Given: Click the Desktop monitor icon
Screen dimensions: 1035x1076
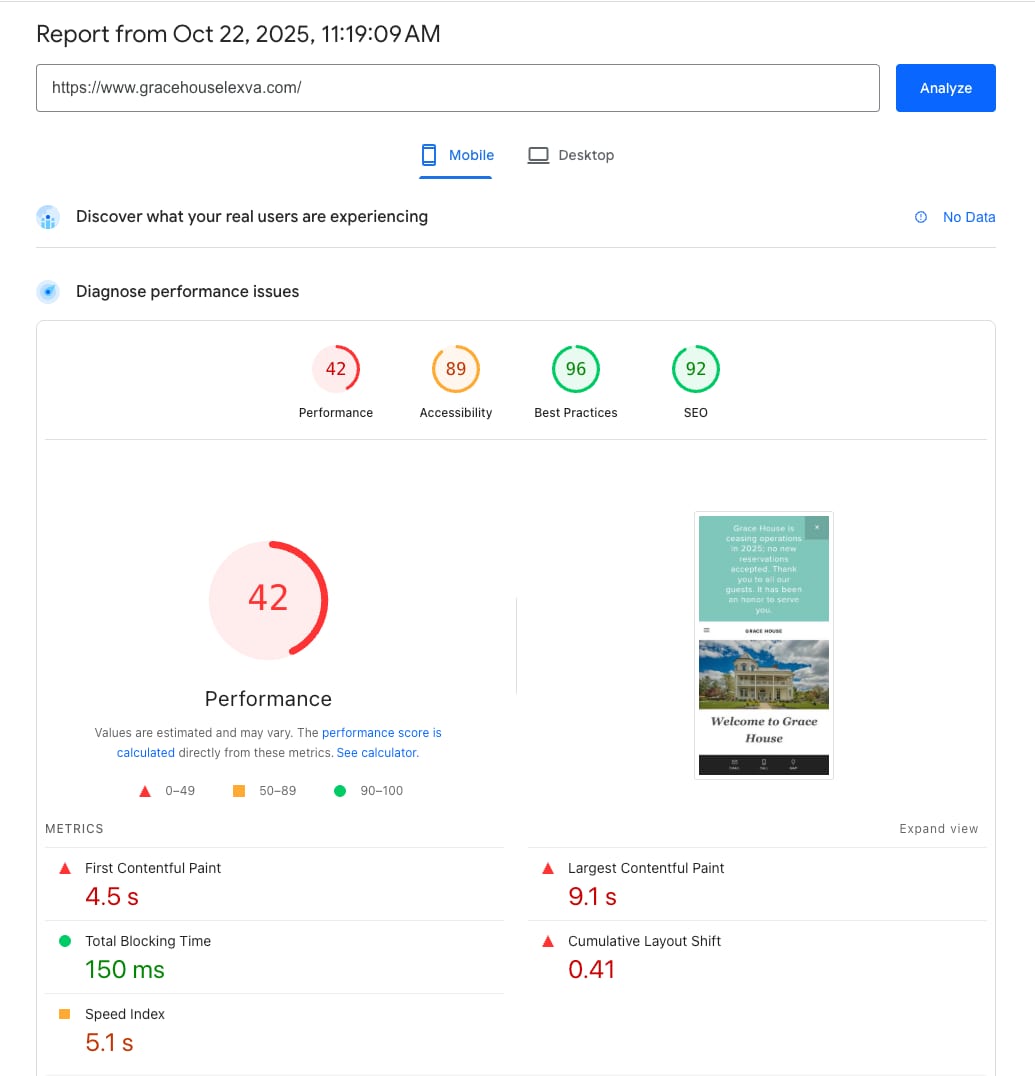Looking at the screenshot, I should click(x=539, y=155).
